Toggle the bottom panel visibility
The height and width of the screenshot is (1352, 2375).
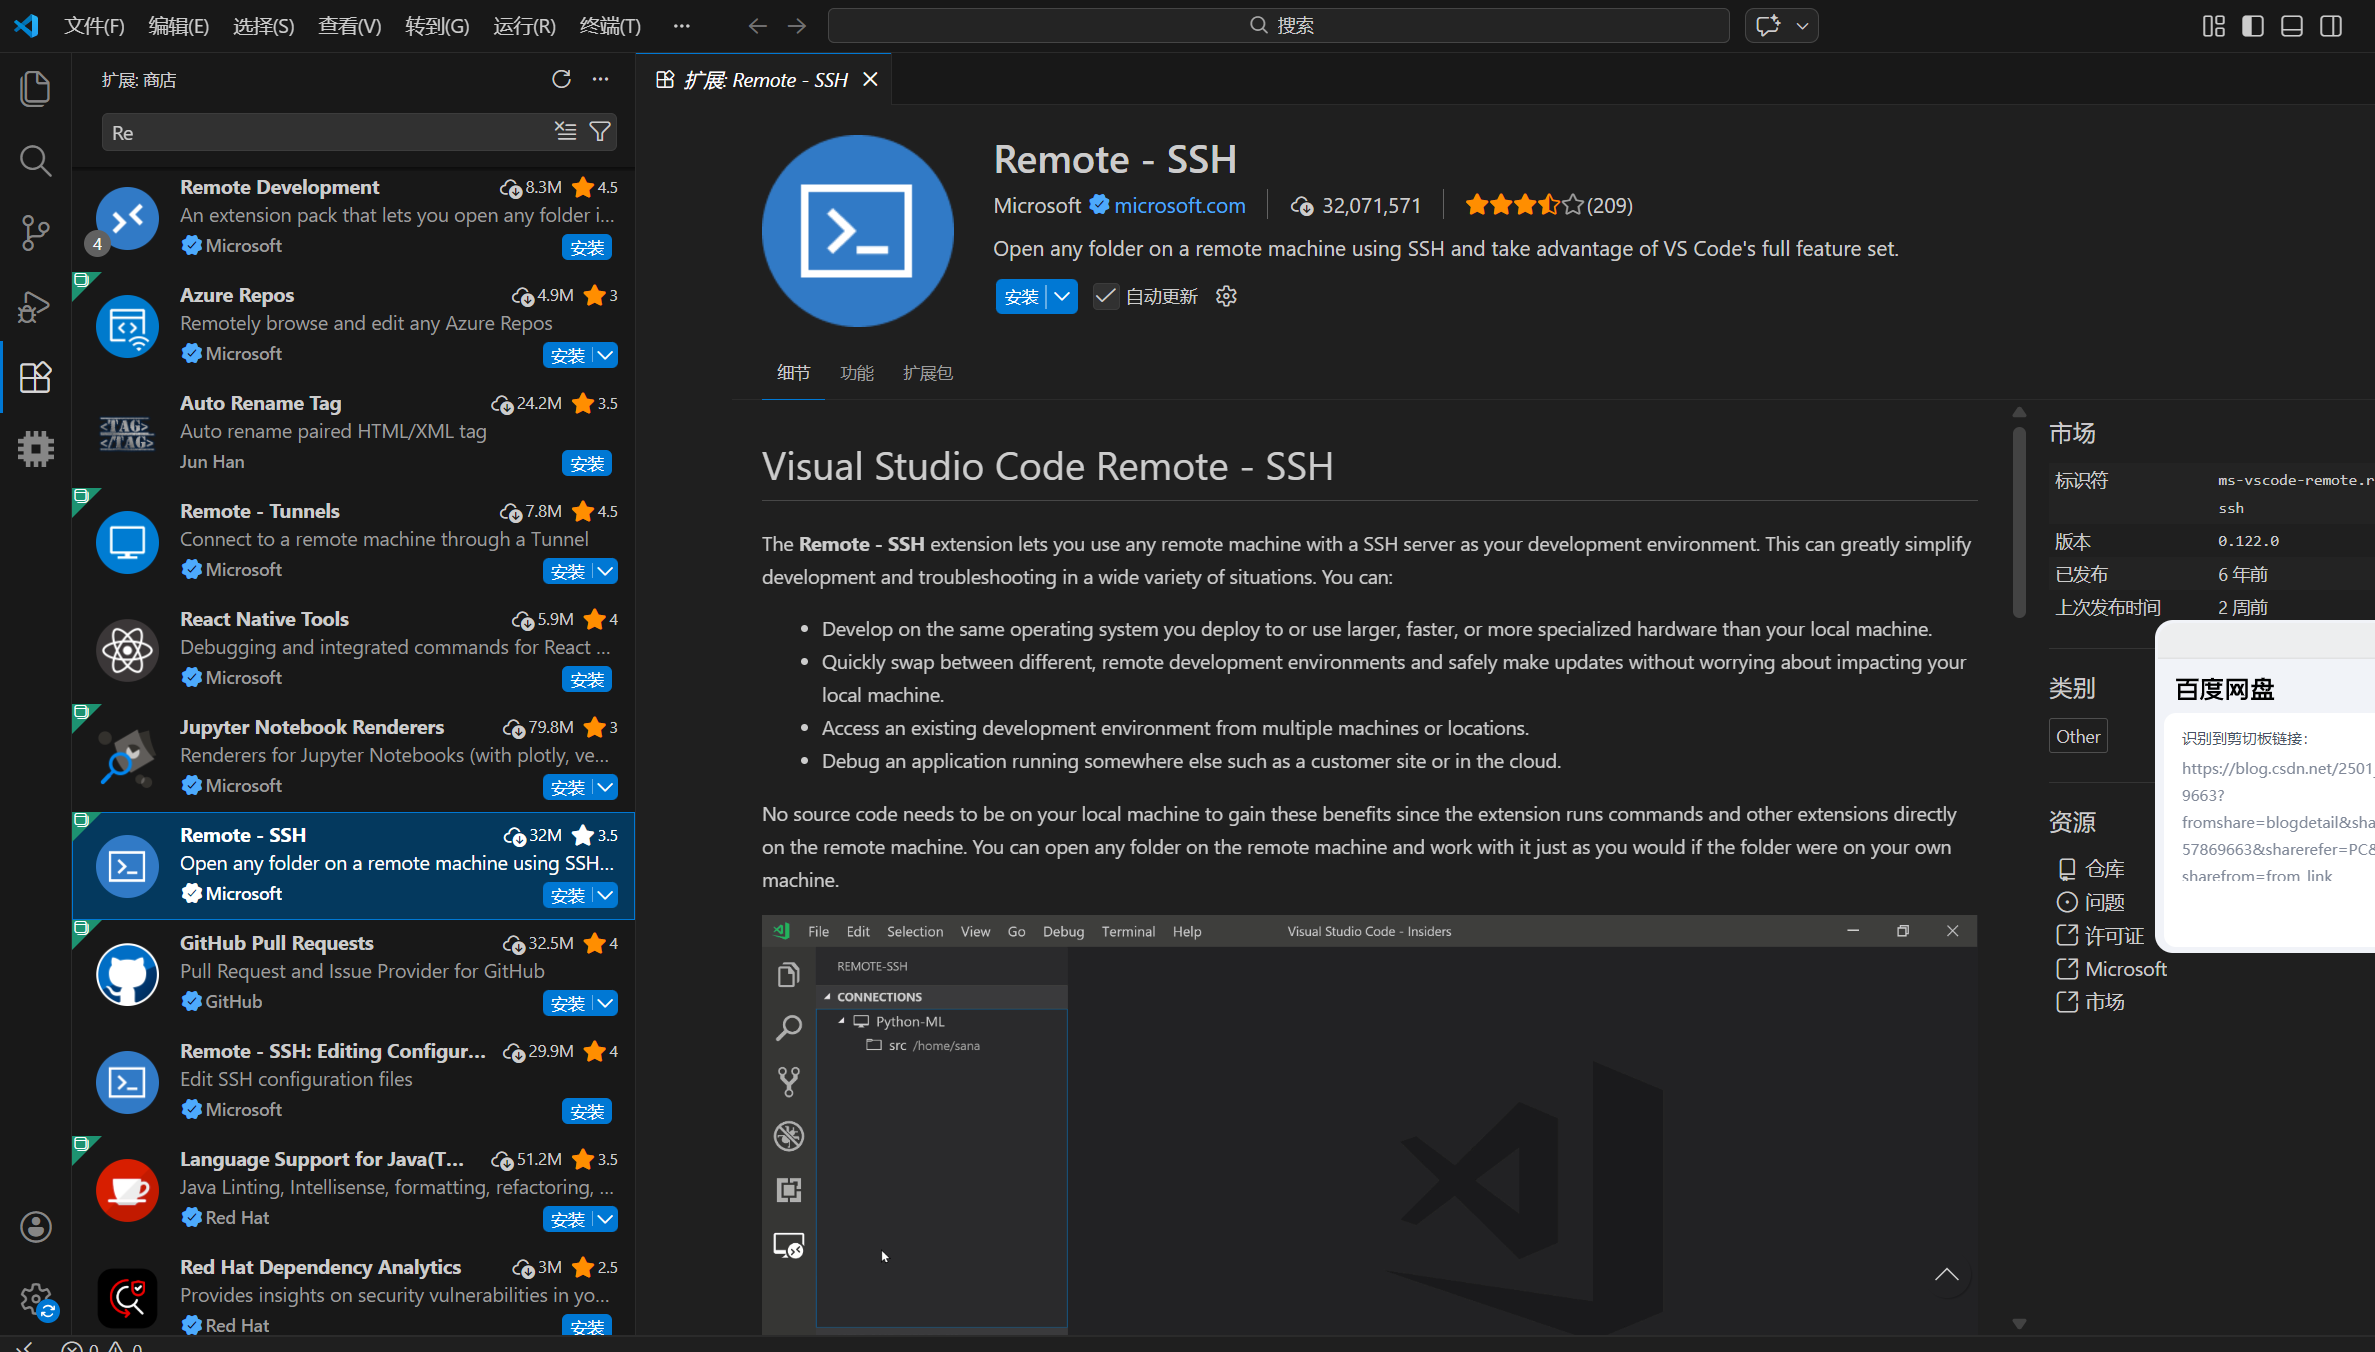click(x=2292, y=26)
